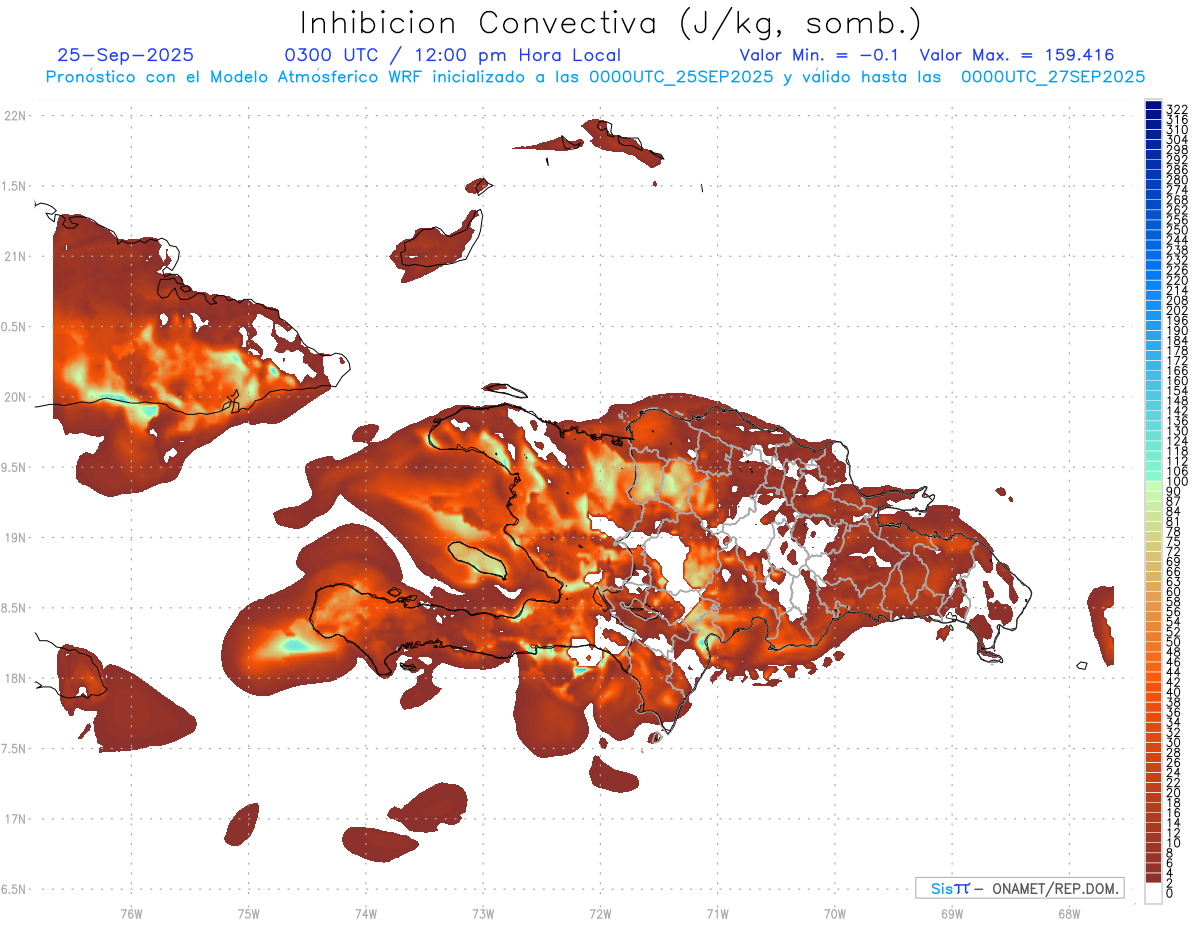This screenshot has width=1200, height=927.
Task: Click Great Inagua island north of Haiti
Action: [437, 245]
